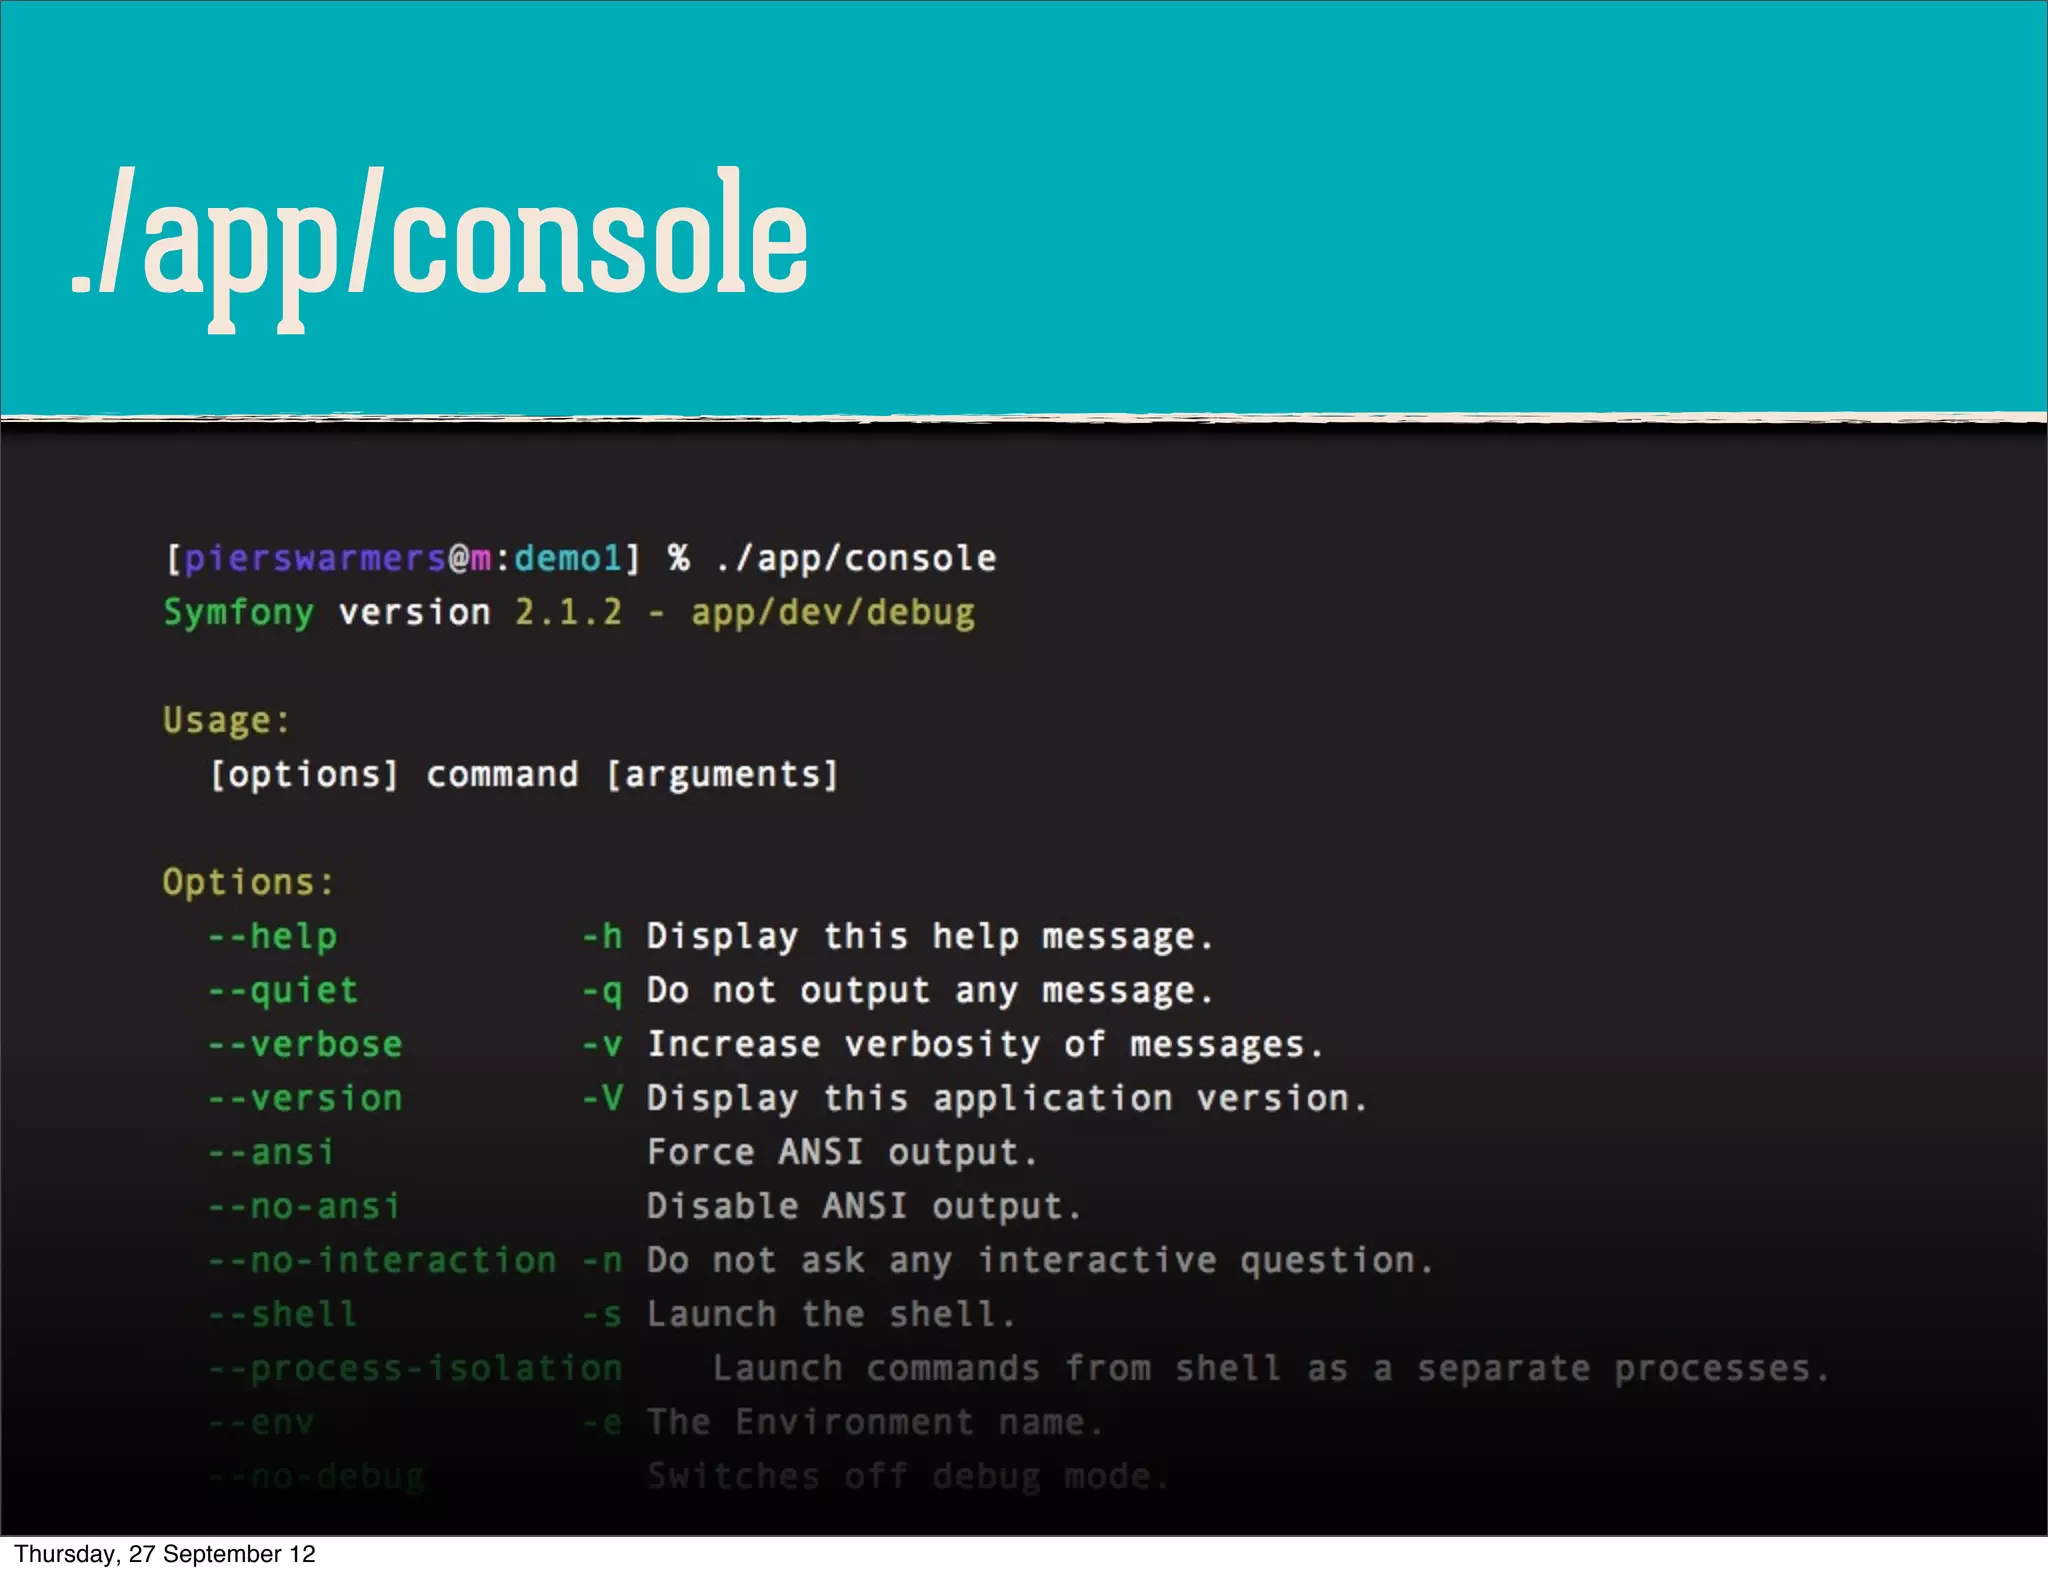Click 'Display this help message.' description
The height and width of the screenshot is (1576, 2048).
pyautogui.click(x=930, y=937)
